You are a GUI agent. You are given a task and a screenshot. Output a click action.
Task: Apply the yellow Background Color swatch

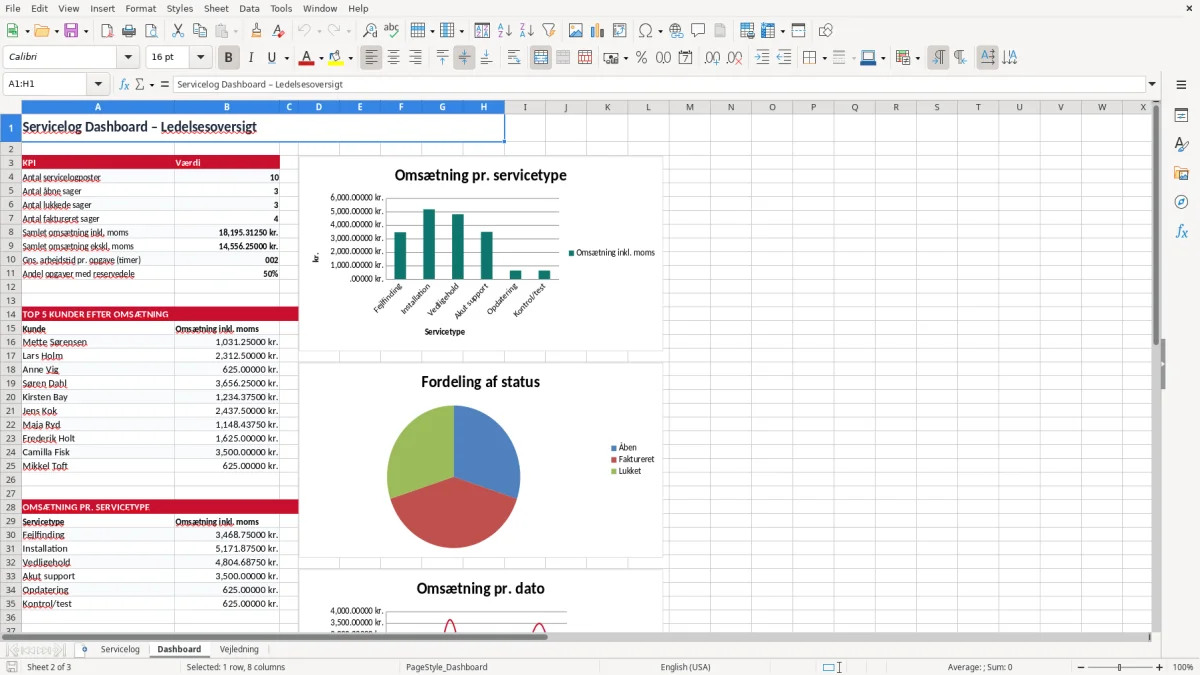tap(336, 58)
